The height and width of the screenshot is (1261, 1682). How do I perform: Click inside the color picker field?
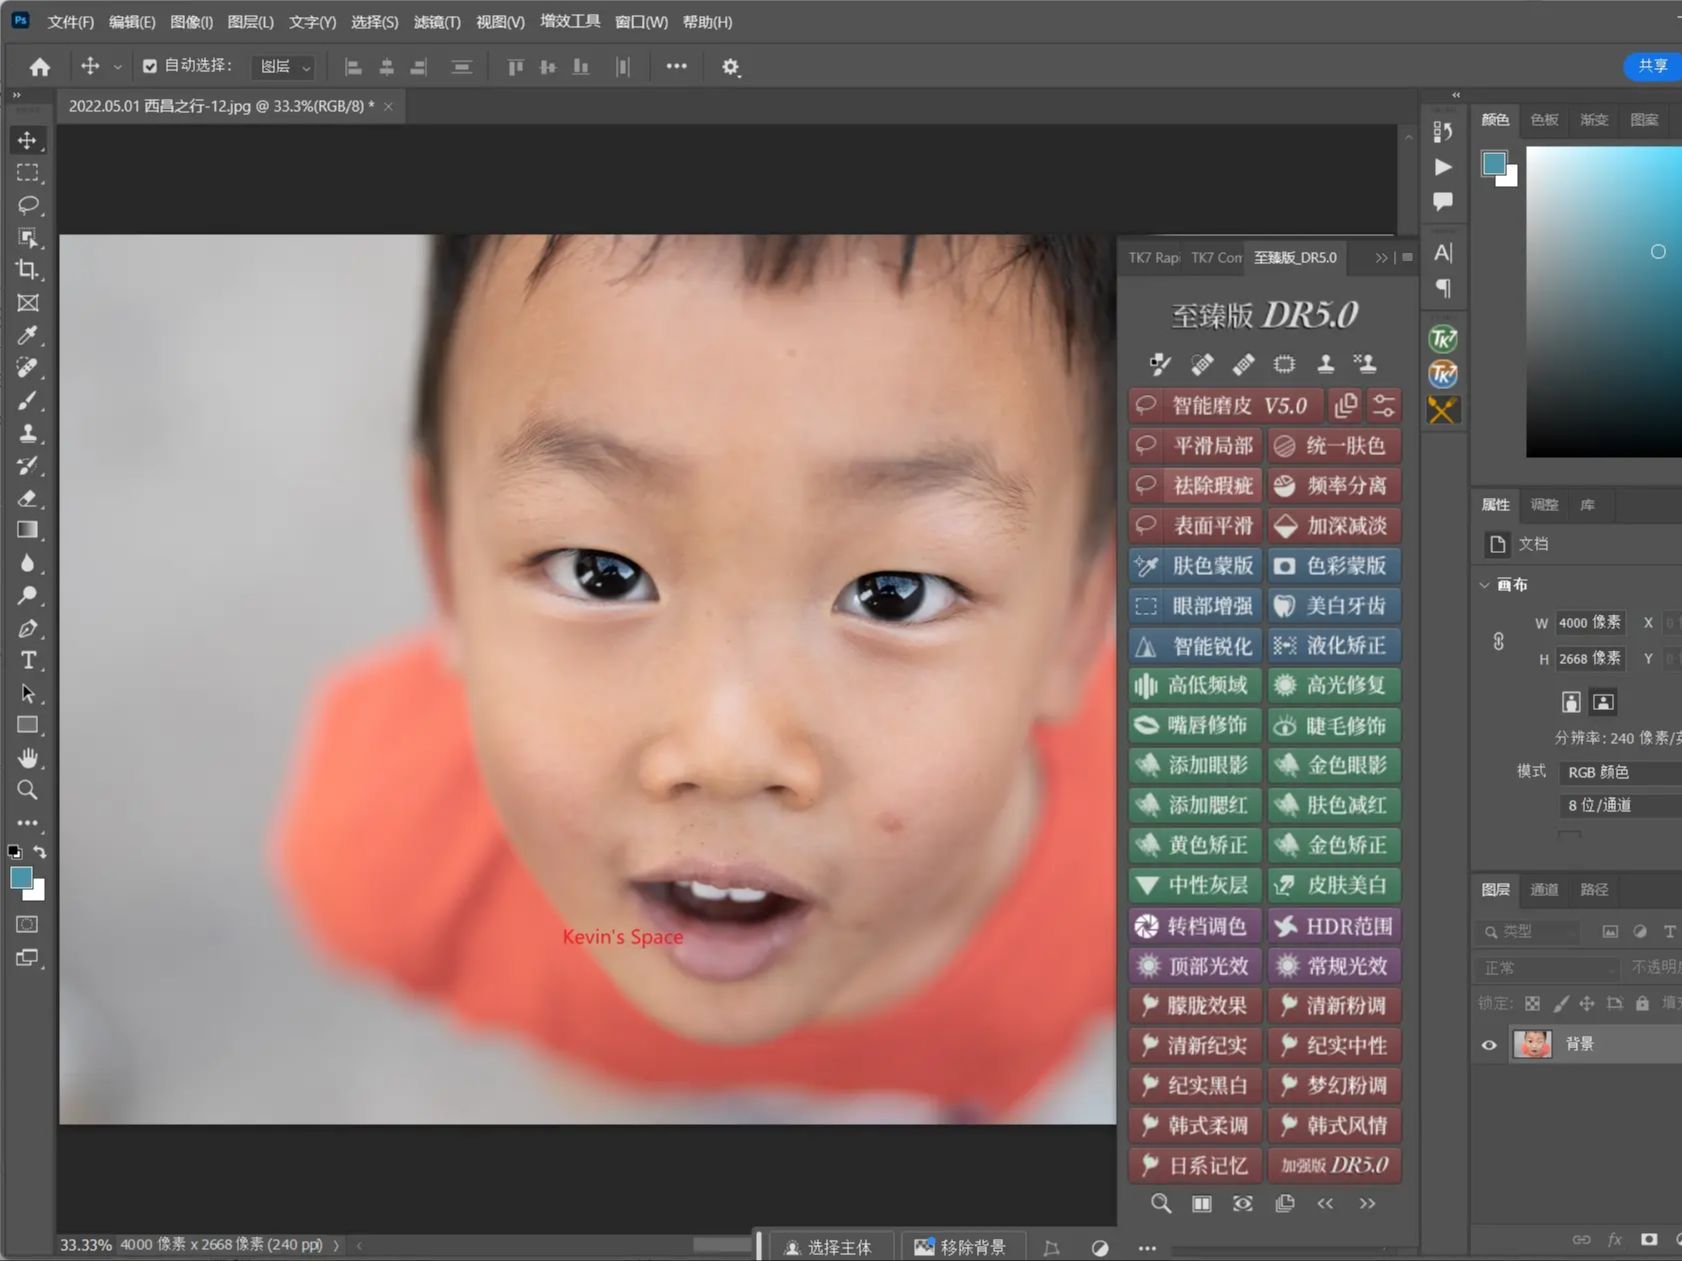click(1604, 302)
